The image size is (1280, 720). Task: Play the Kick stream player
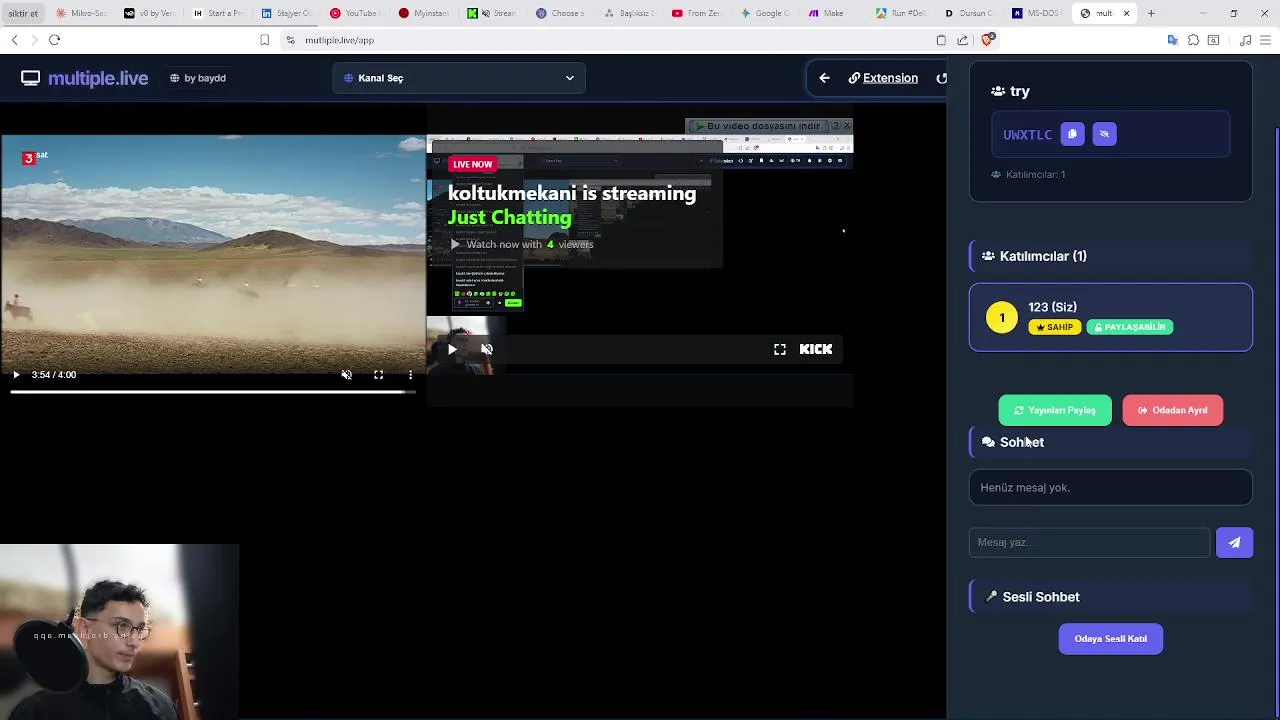pos(452,349)
